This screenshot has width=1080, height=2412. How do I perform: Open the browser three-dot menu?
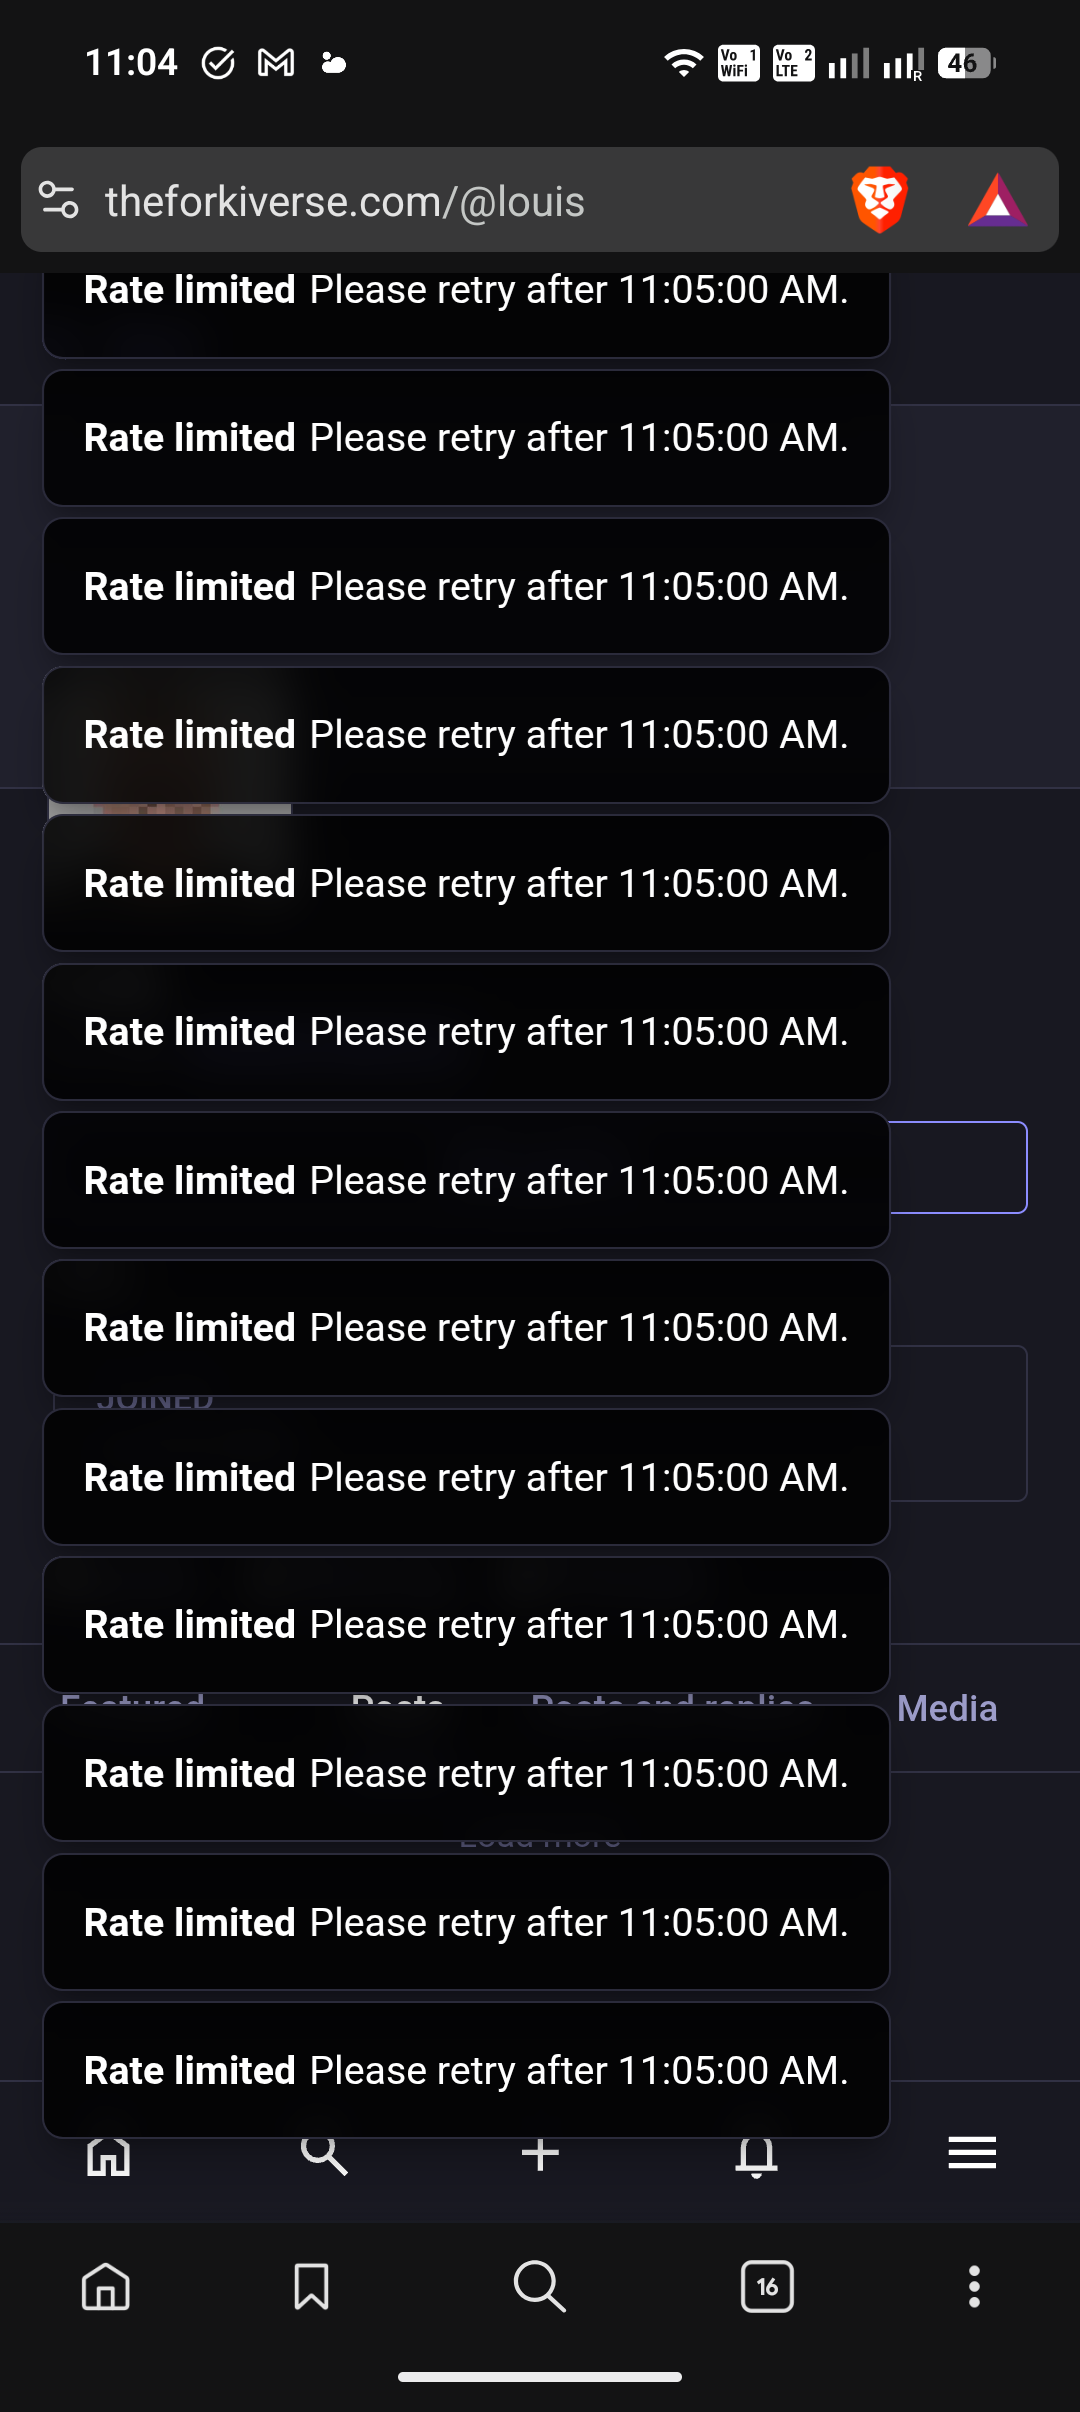point(974,2286)
